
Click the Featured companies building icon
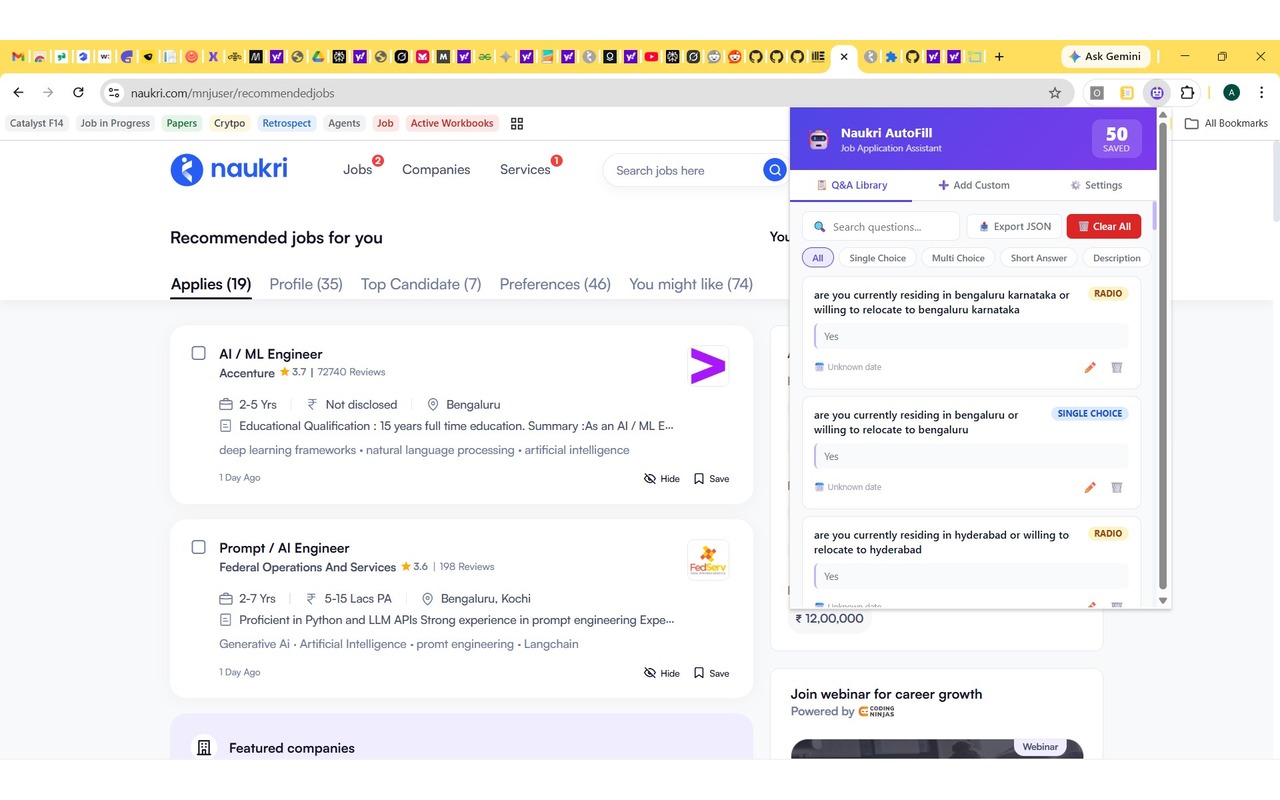(204, 748)
